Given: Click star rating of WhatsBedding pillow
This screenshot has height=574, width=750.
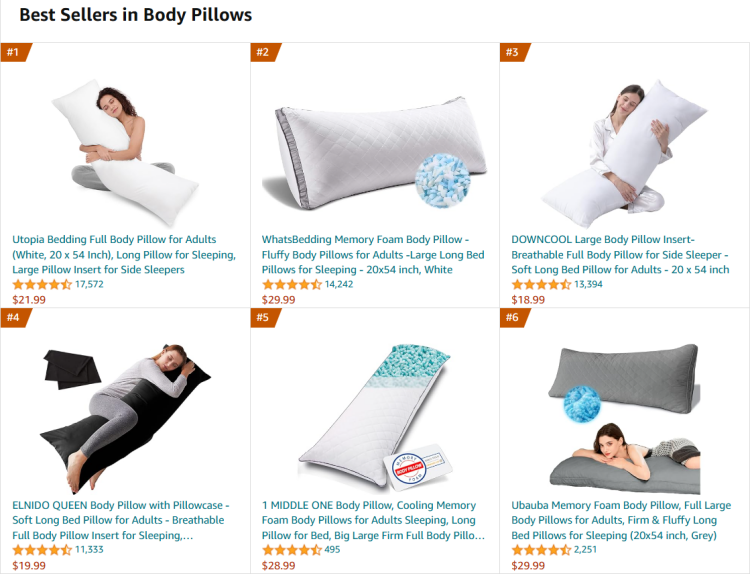Looking at the screenshot, I should (x=292, y=285).
